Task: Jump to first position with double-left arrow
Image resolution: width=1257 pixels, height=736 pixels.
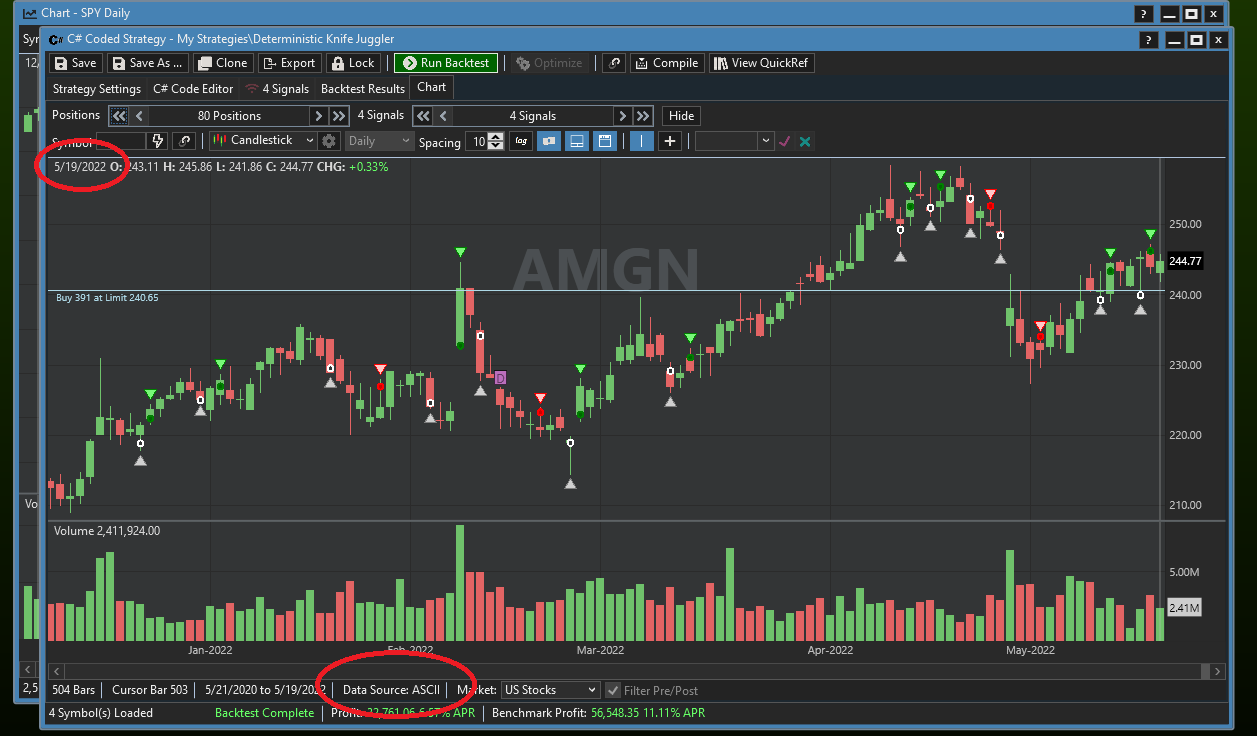Action: point(119,116)
